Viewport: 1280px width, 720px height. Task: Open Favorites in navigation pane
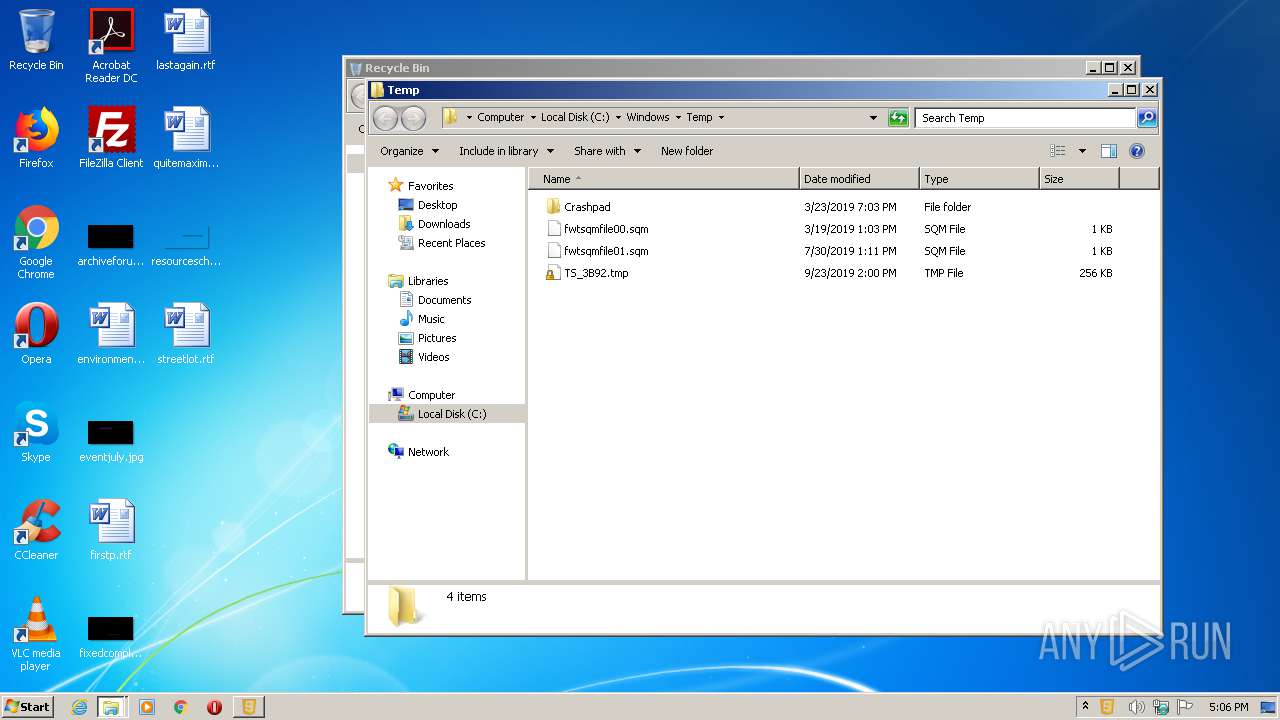coord(430,186)
